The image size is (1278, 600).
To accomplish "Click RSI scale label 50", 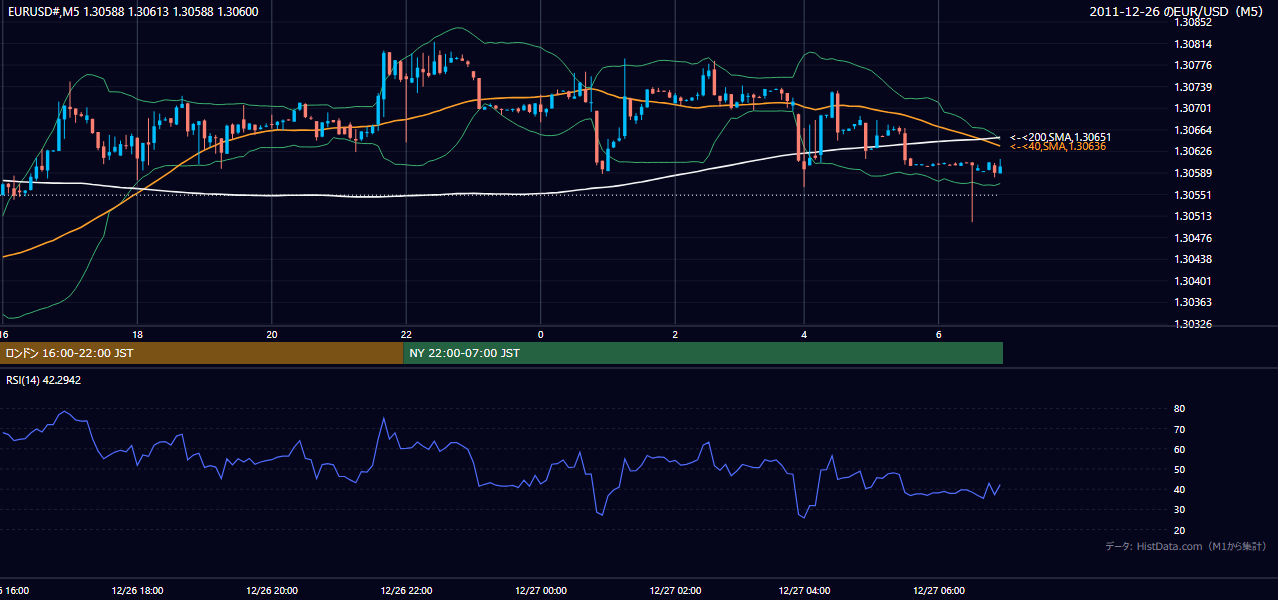I will pyautogui.click(x=1180, y=469).
